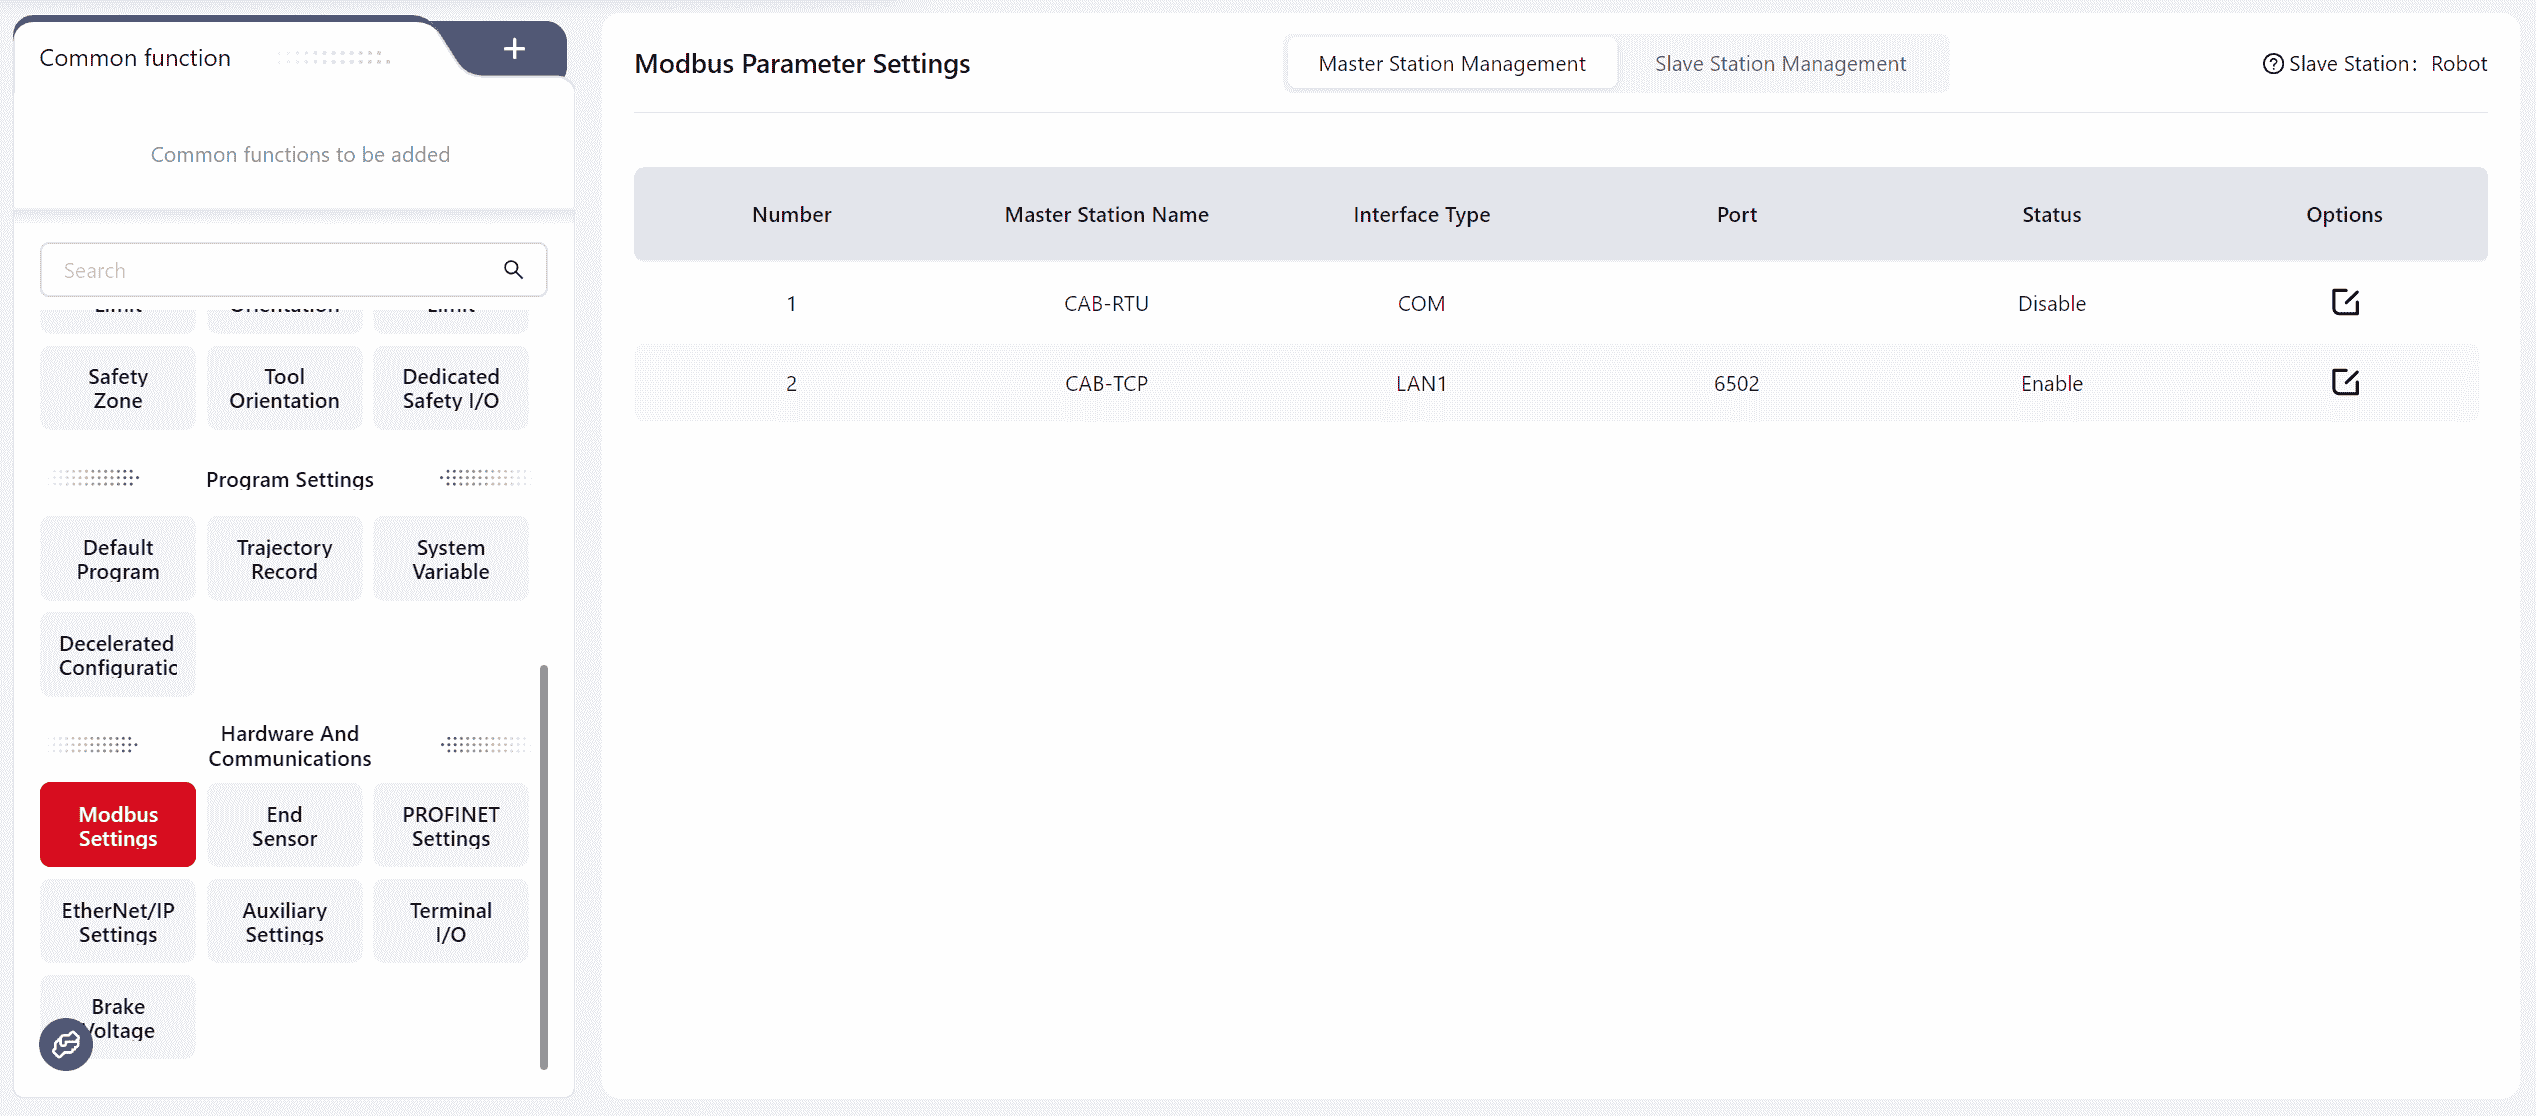2536x1116 pixels.
Task: Click the edit icon for CAB-TCP row
Action: pyautogui.click(x=2344, y=382)
